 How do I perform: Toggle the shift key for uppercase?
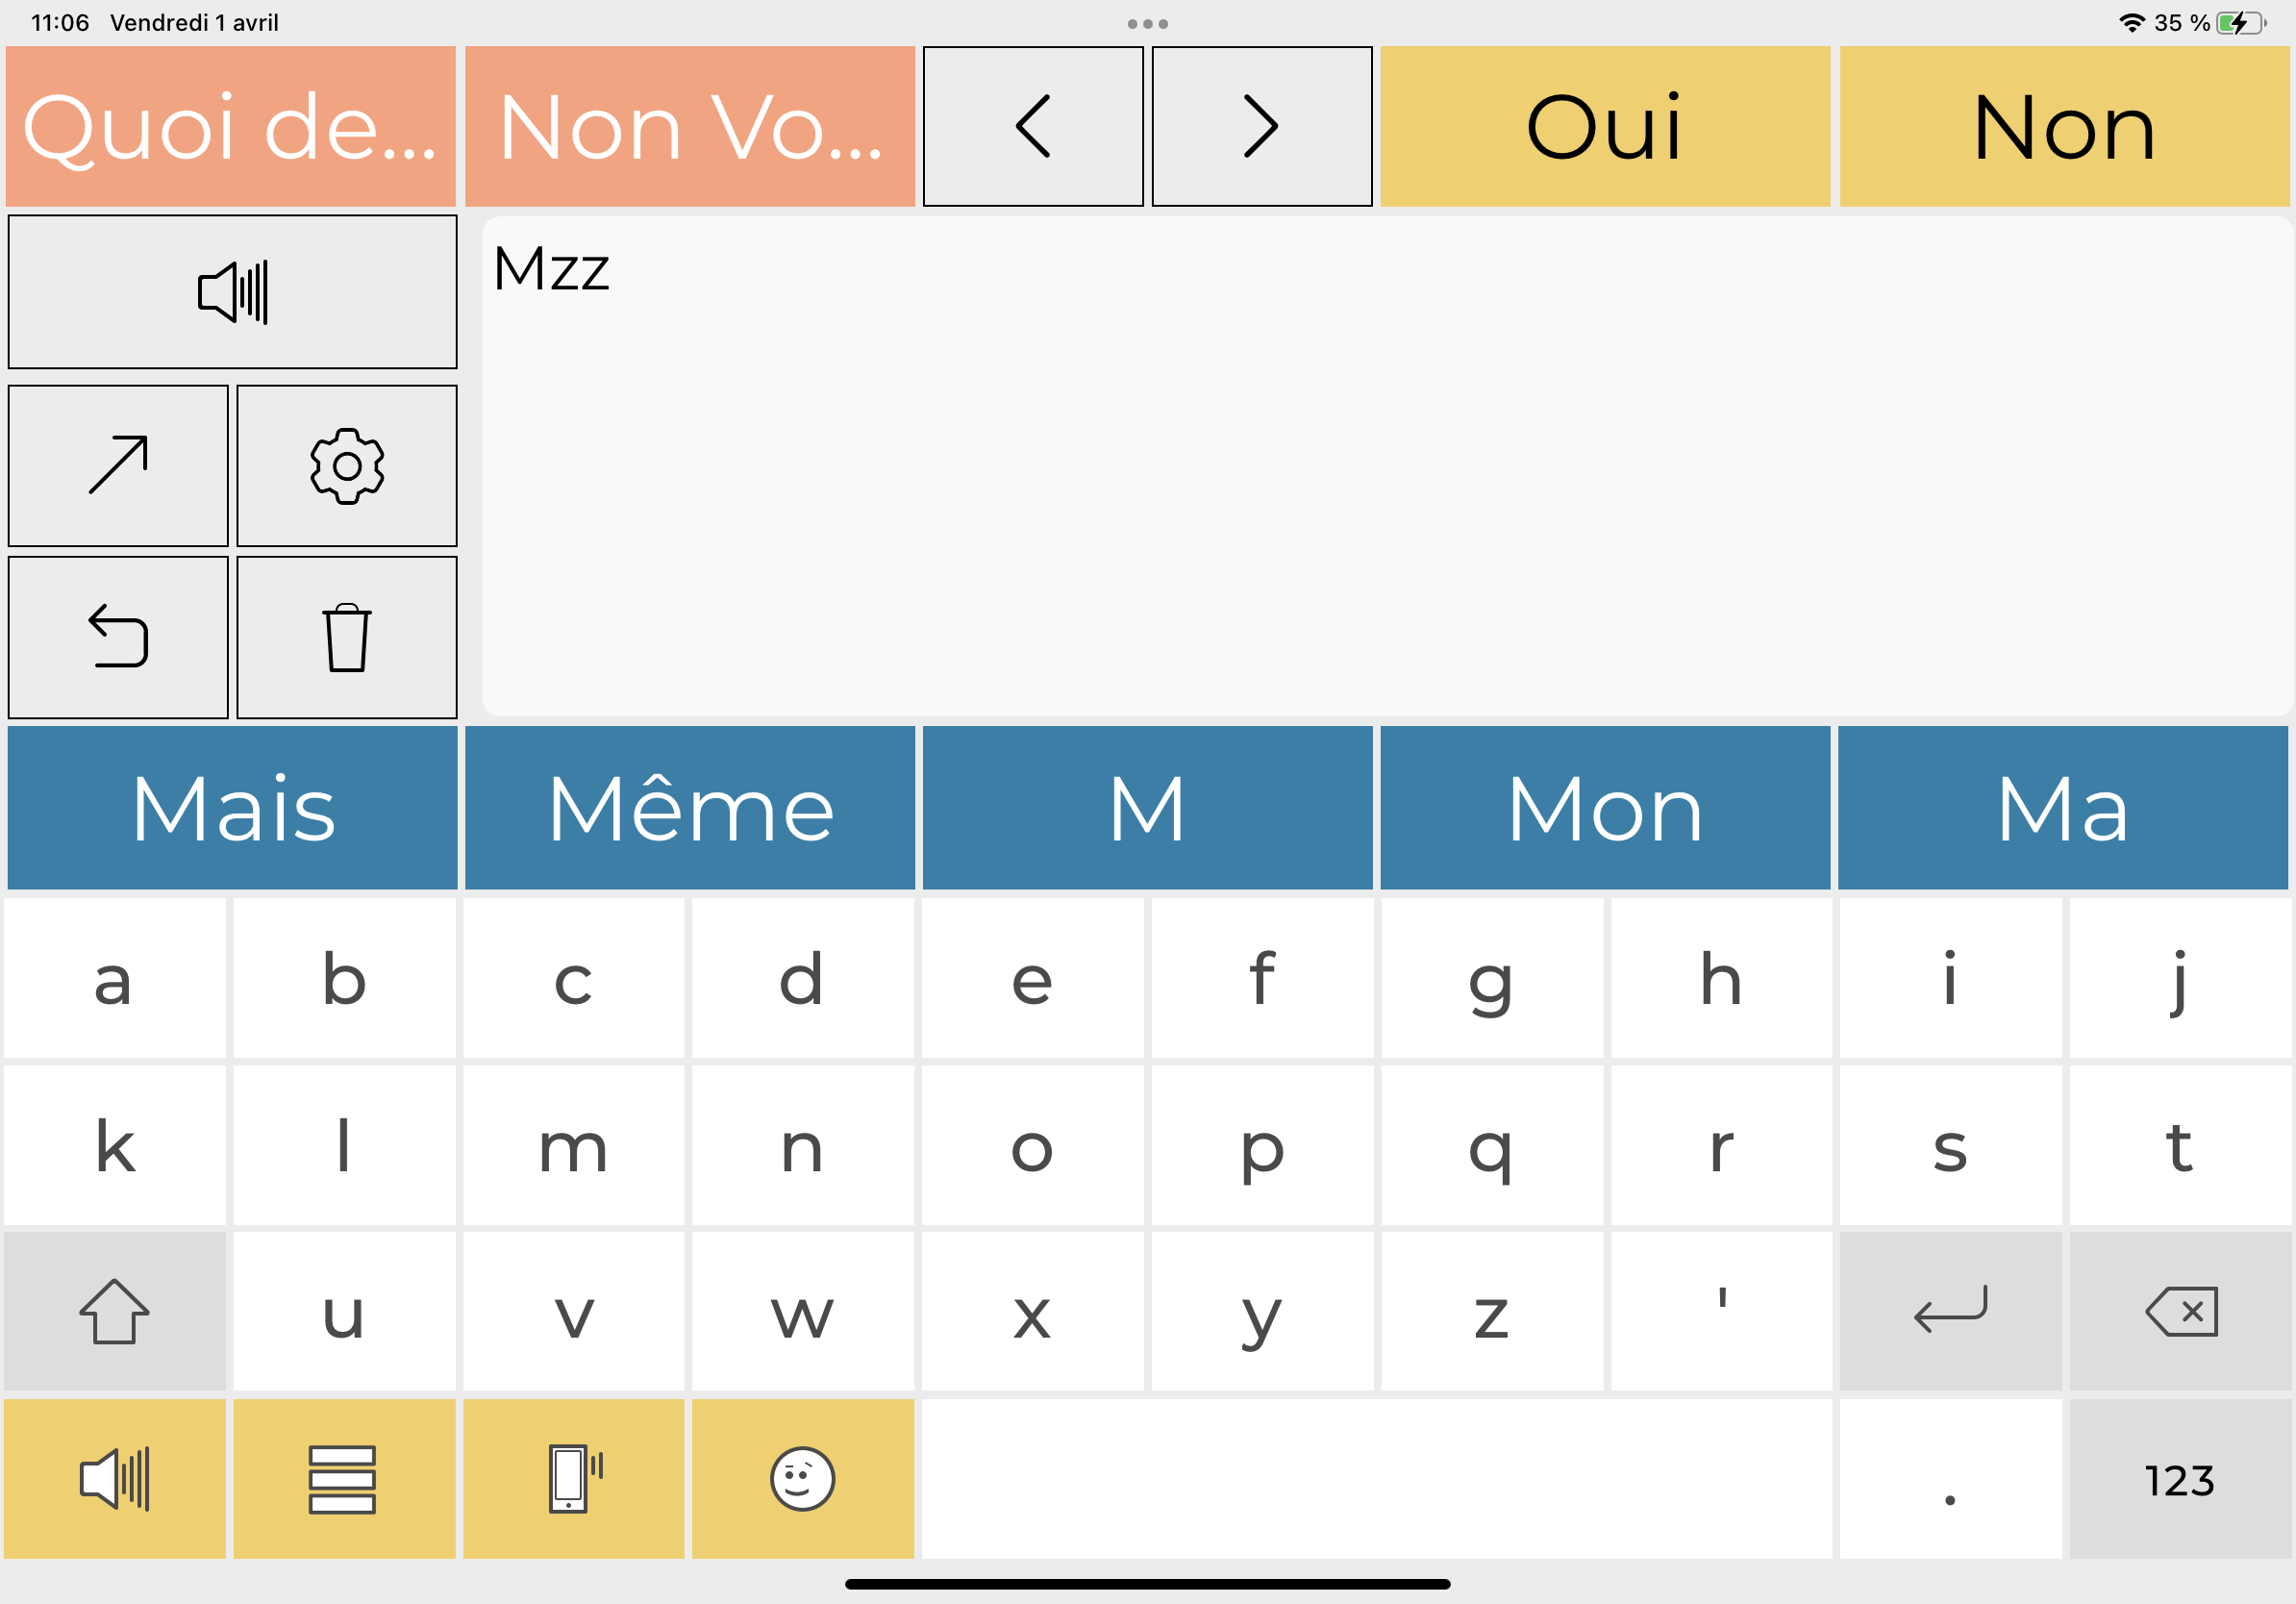point(114,1311)
